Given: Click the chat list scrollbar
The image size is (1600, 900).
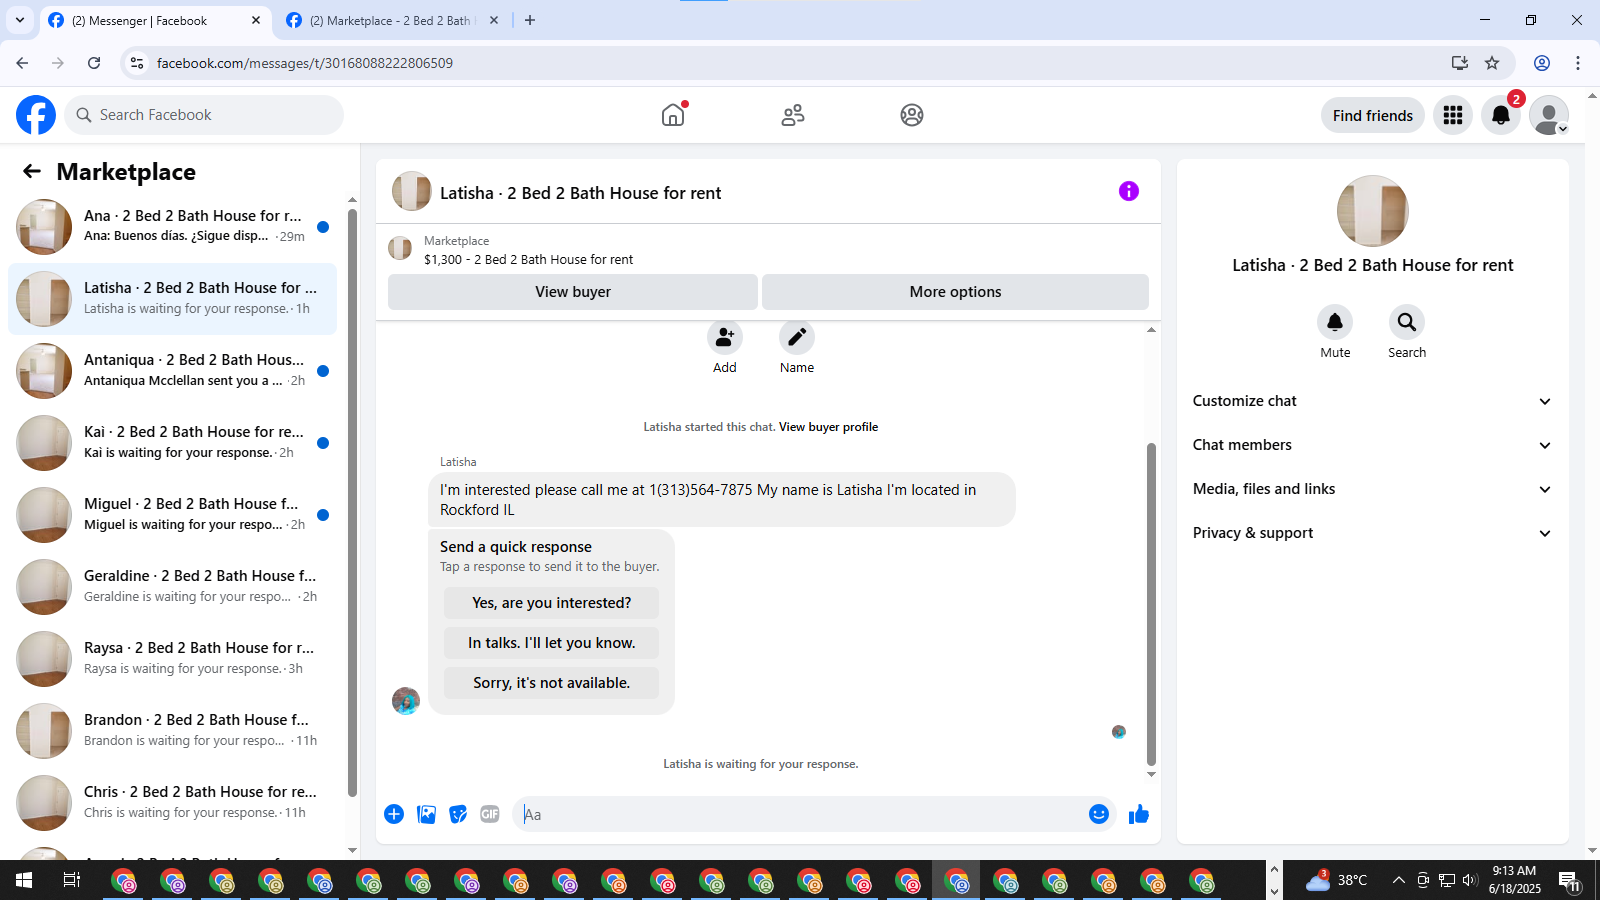Looking at the screenshot, I should [x=352, y=502].
